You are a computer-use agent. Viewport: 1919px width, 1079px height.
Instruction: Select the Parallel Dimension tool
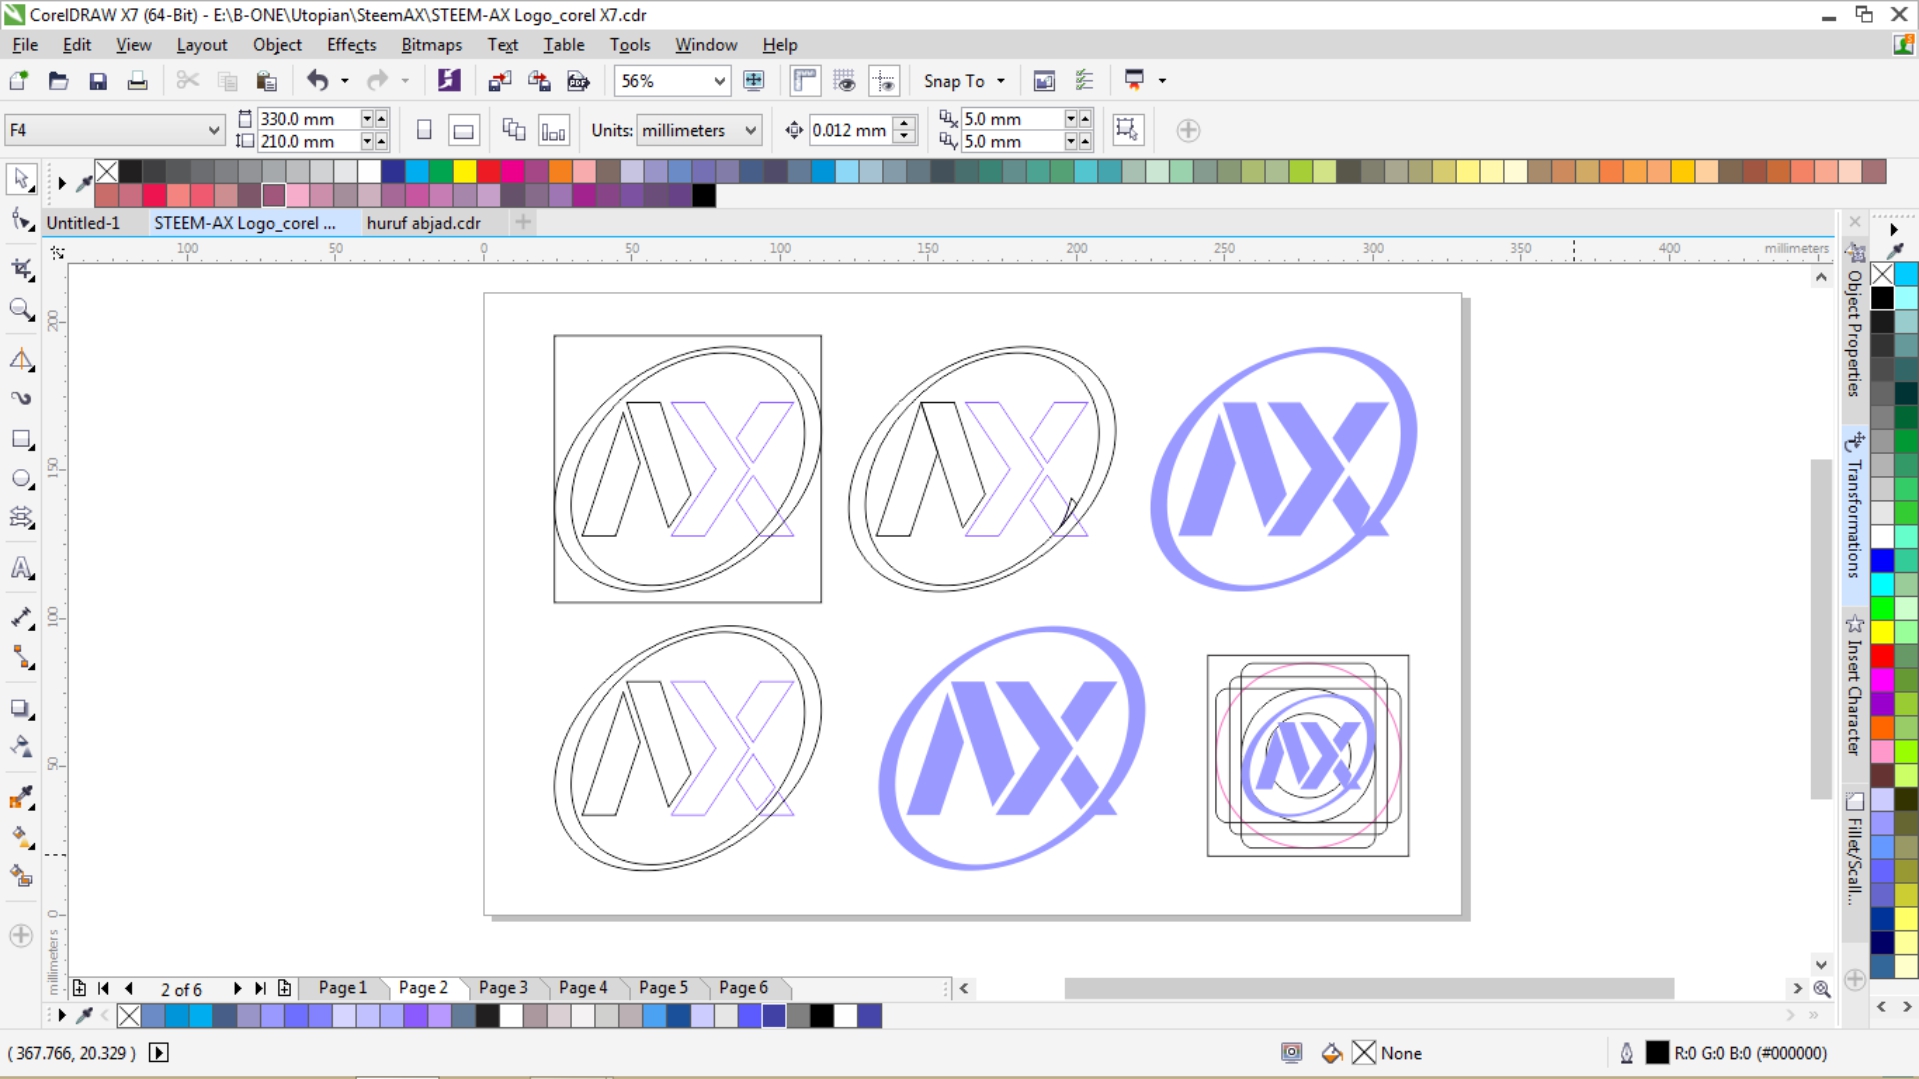21,618
